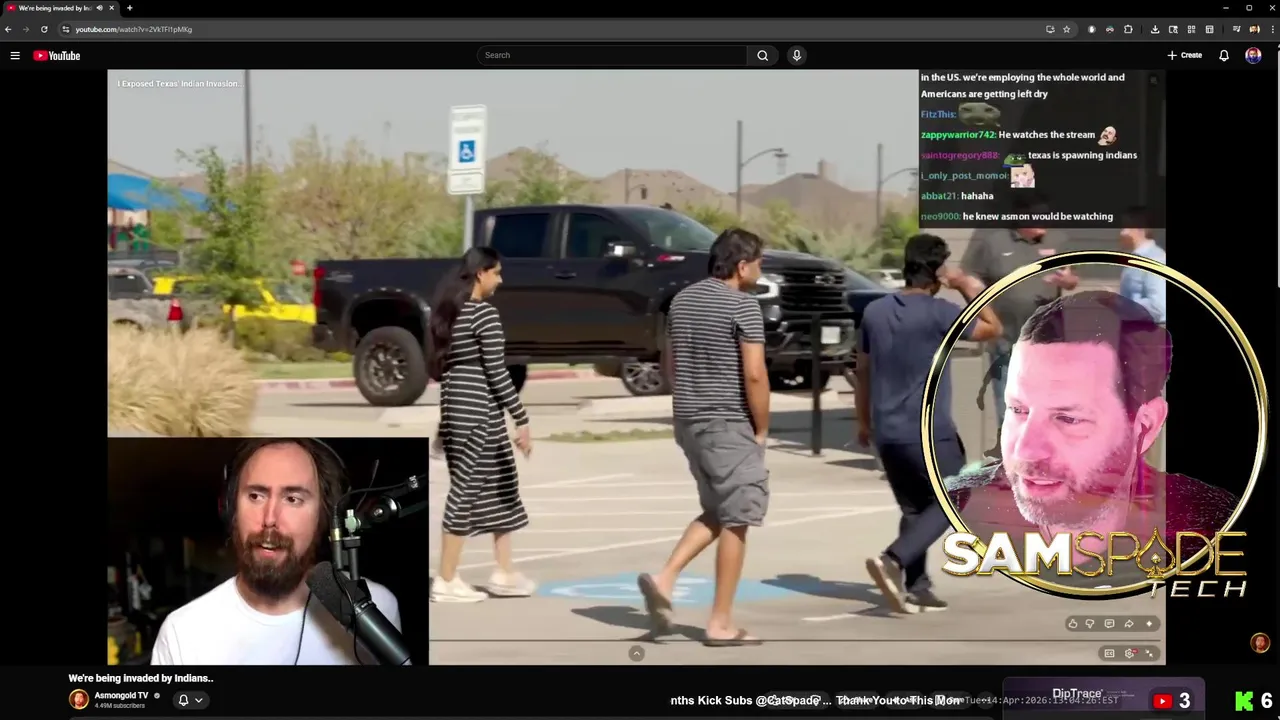1280x720 pixels.
Task: Switch to the 'We're being invaded' tab
Action: coord(60,8)
